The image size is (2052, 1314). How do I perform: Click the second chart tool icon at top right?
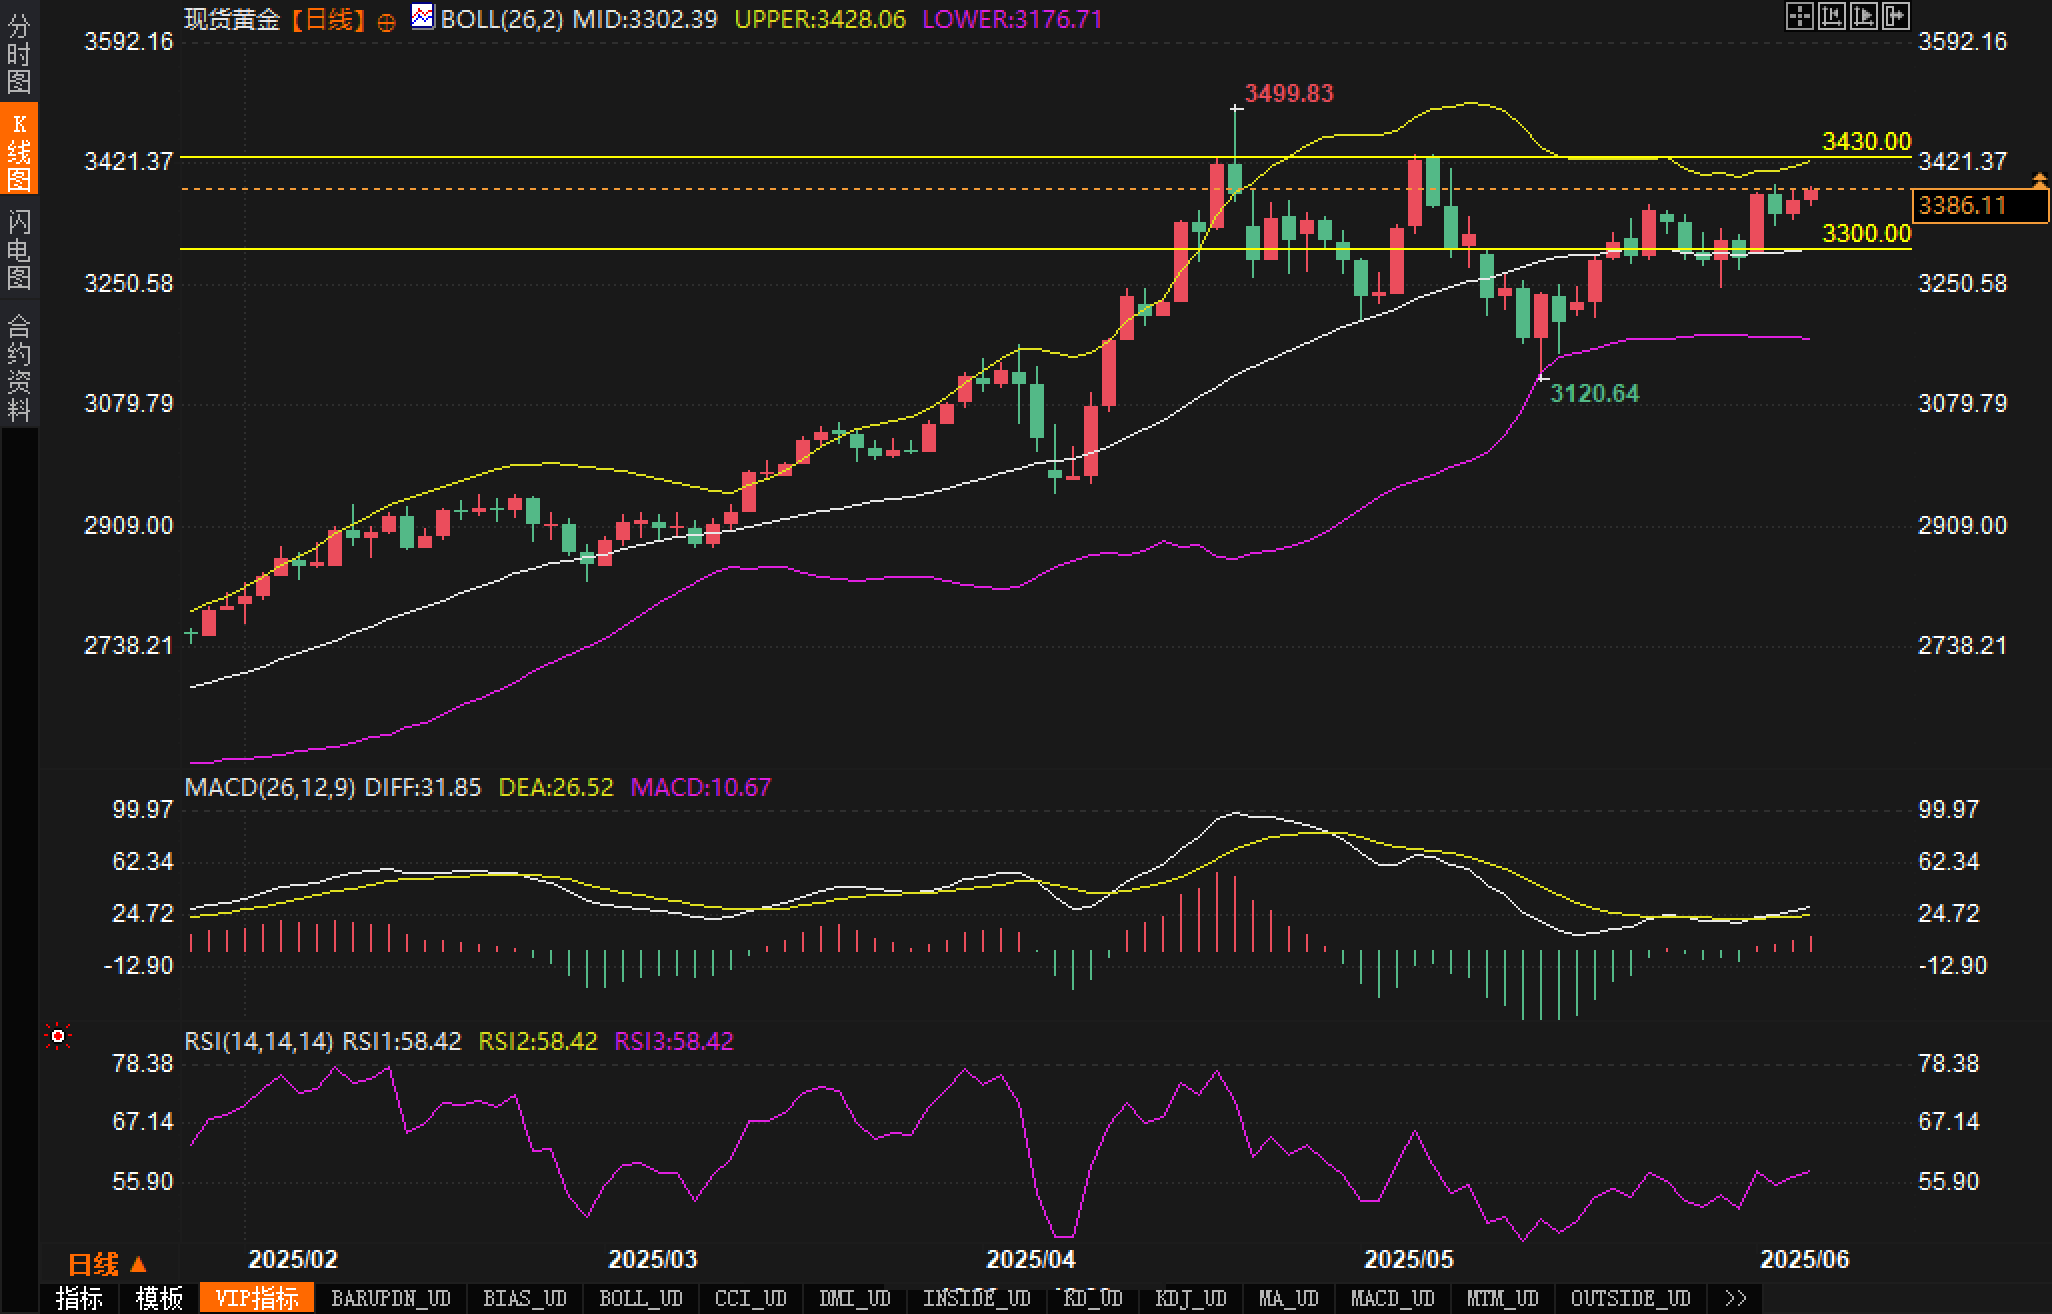click(1831, 16)
